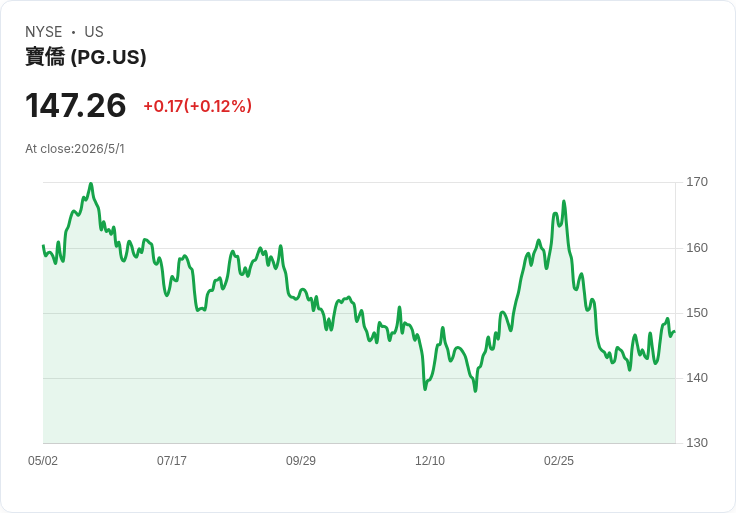Click the 12/10 date axis label
The width and height of the screenshot is (736, 513).
430,460
